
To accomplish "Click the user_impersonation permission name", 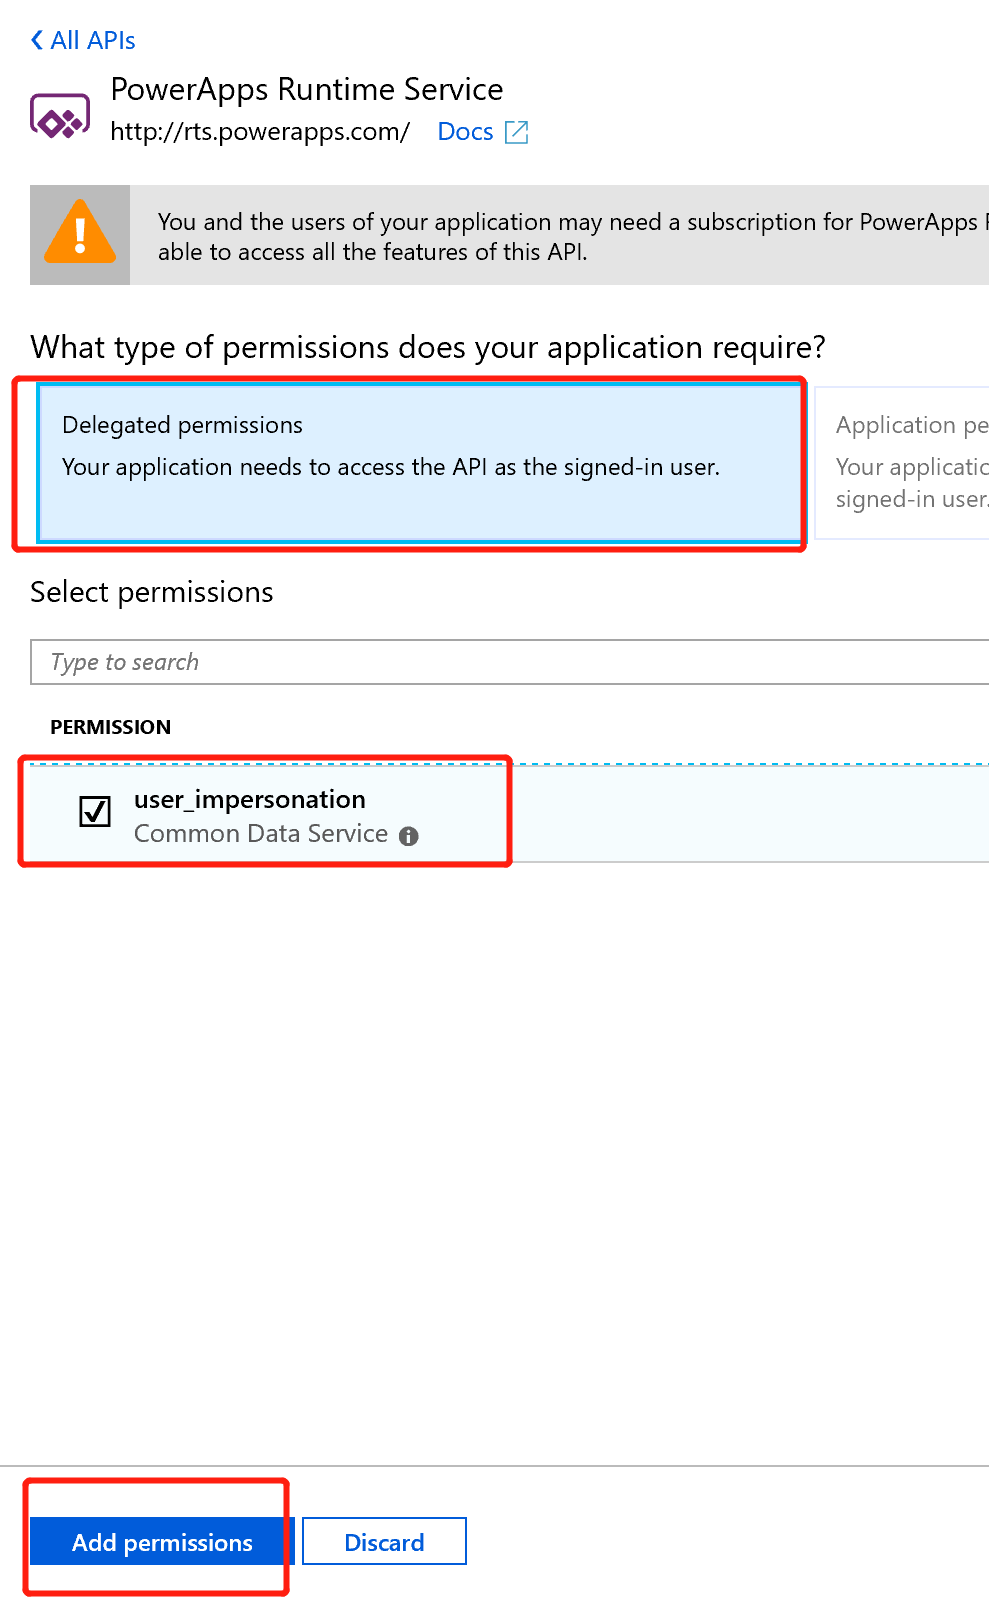I will point(250,799).
